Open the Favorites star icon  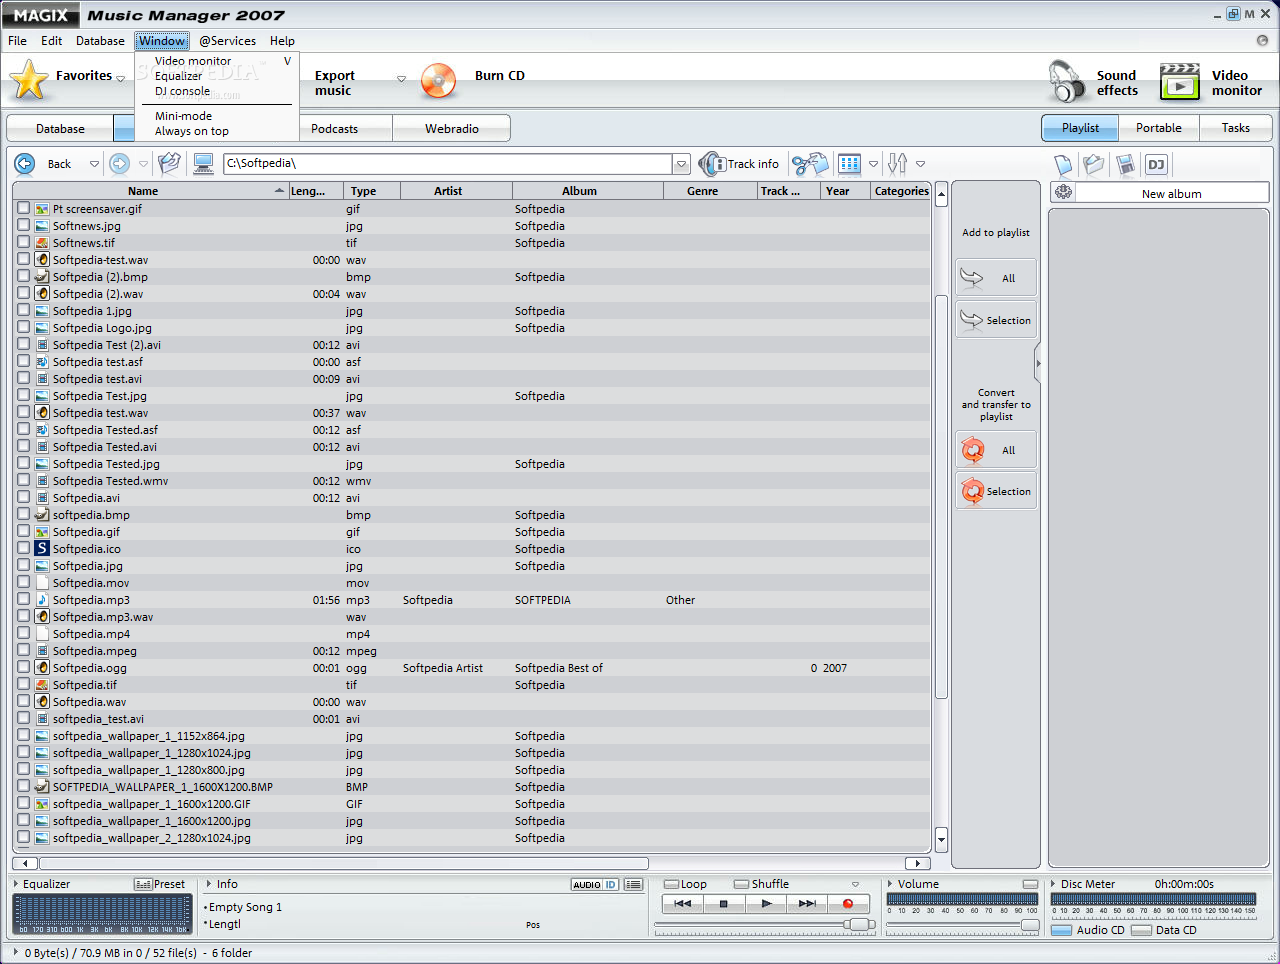pos(29,80)
